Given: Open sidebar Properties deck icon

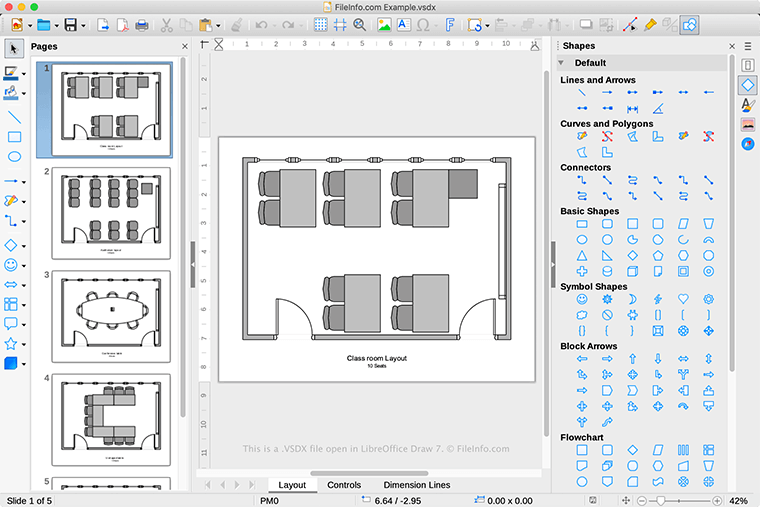Looking at the screenshot, I should point(748,65).
